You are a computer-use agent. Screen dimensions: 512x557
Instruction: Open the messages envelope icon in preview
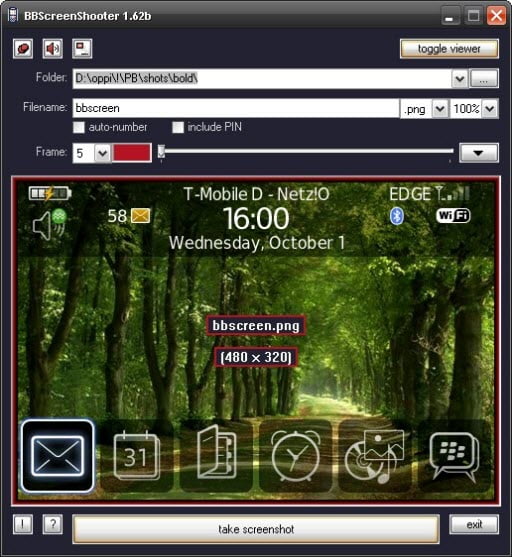point(58,456)
